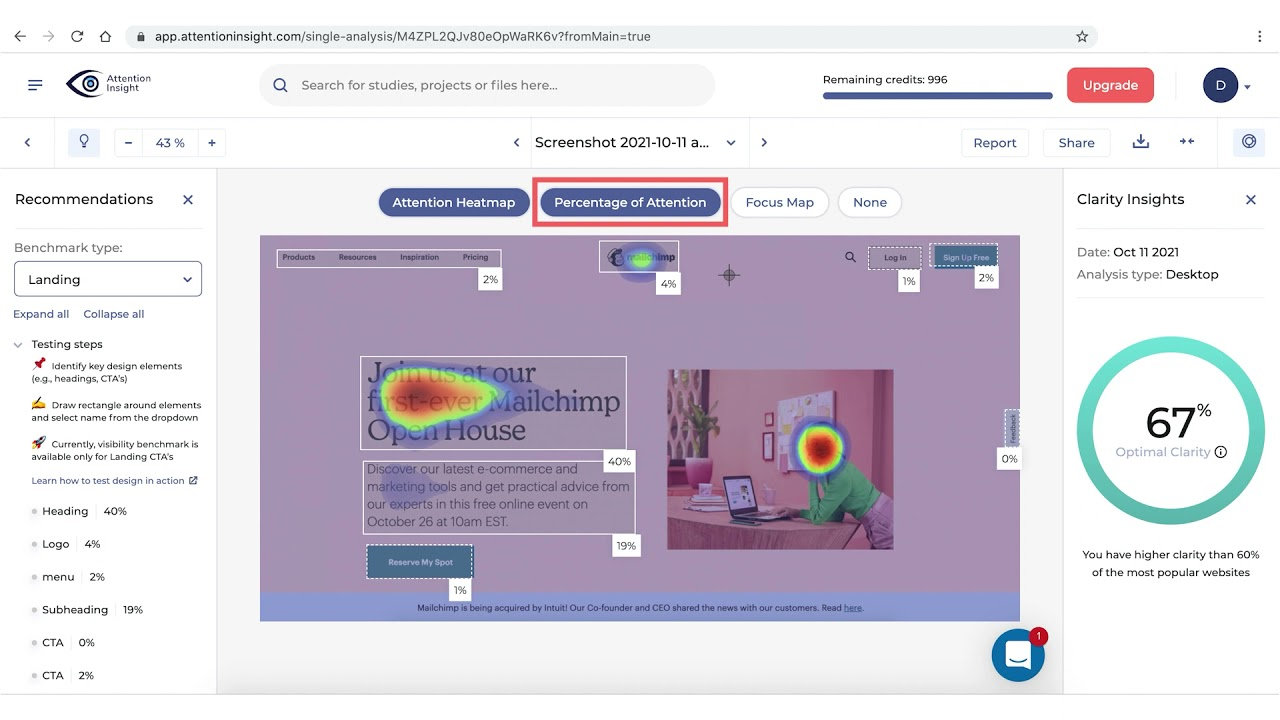Switch to Attention Heatmap view
Image resolution: width=1280 pixels, height=720 pixels.
[x=453, y=202]
